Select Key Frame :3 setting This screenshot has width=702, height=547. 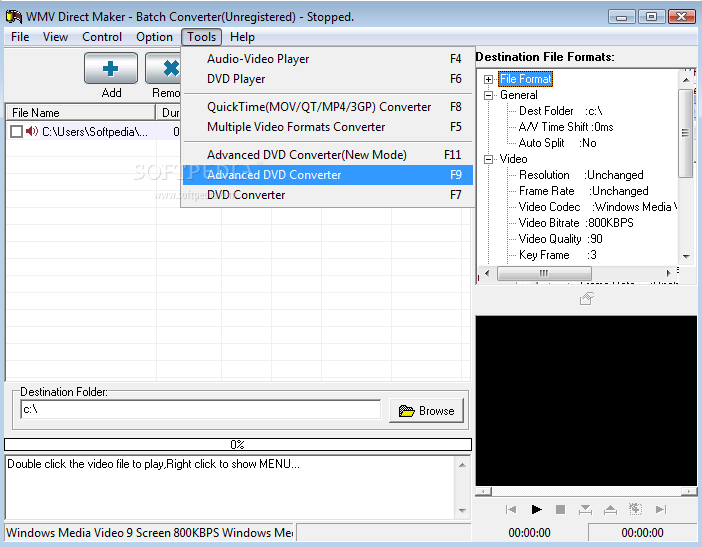(x=558, y=255)
